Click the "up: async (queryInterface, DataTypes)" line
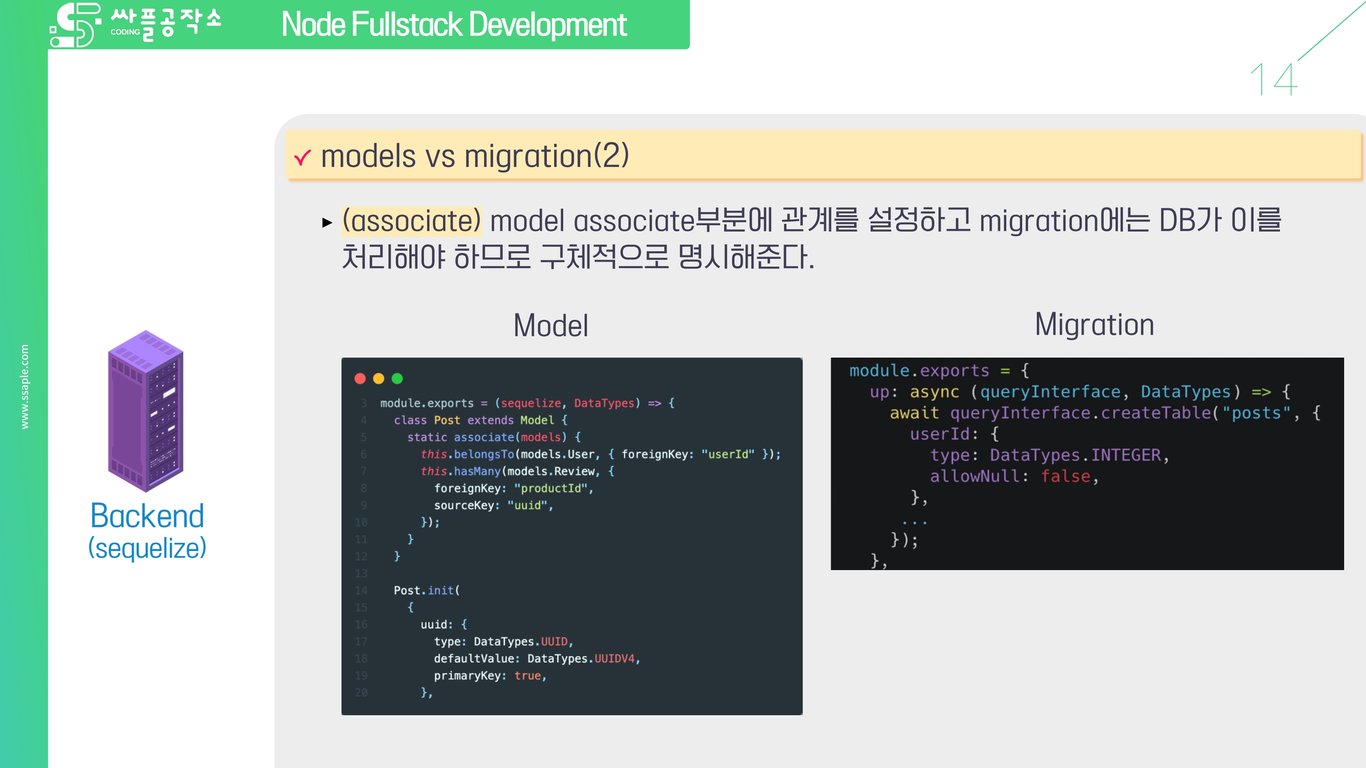1366x768 pixels. (1081, 392)
